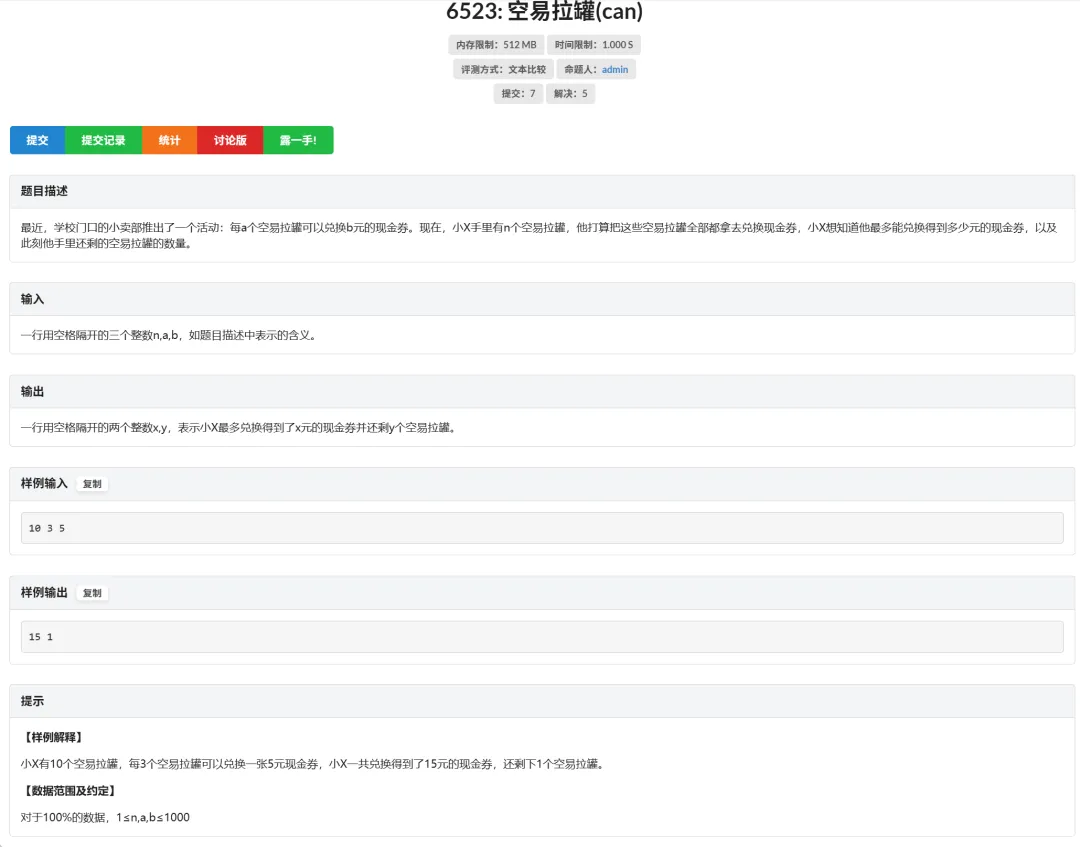Open the admin profile link
The image size is (1080, 847).
pos(614,69)
